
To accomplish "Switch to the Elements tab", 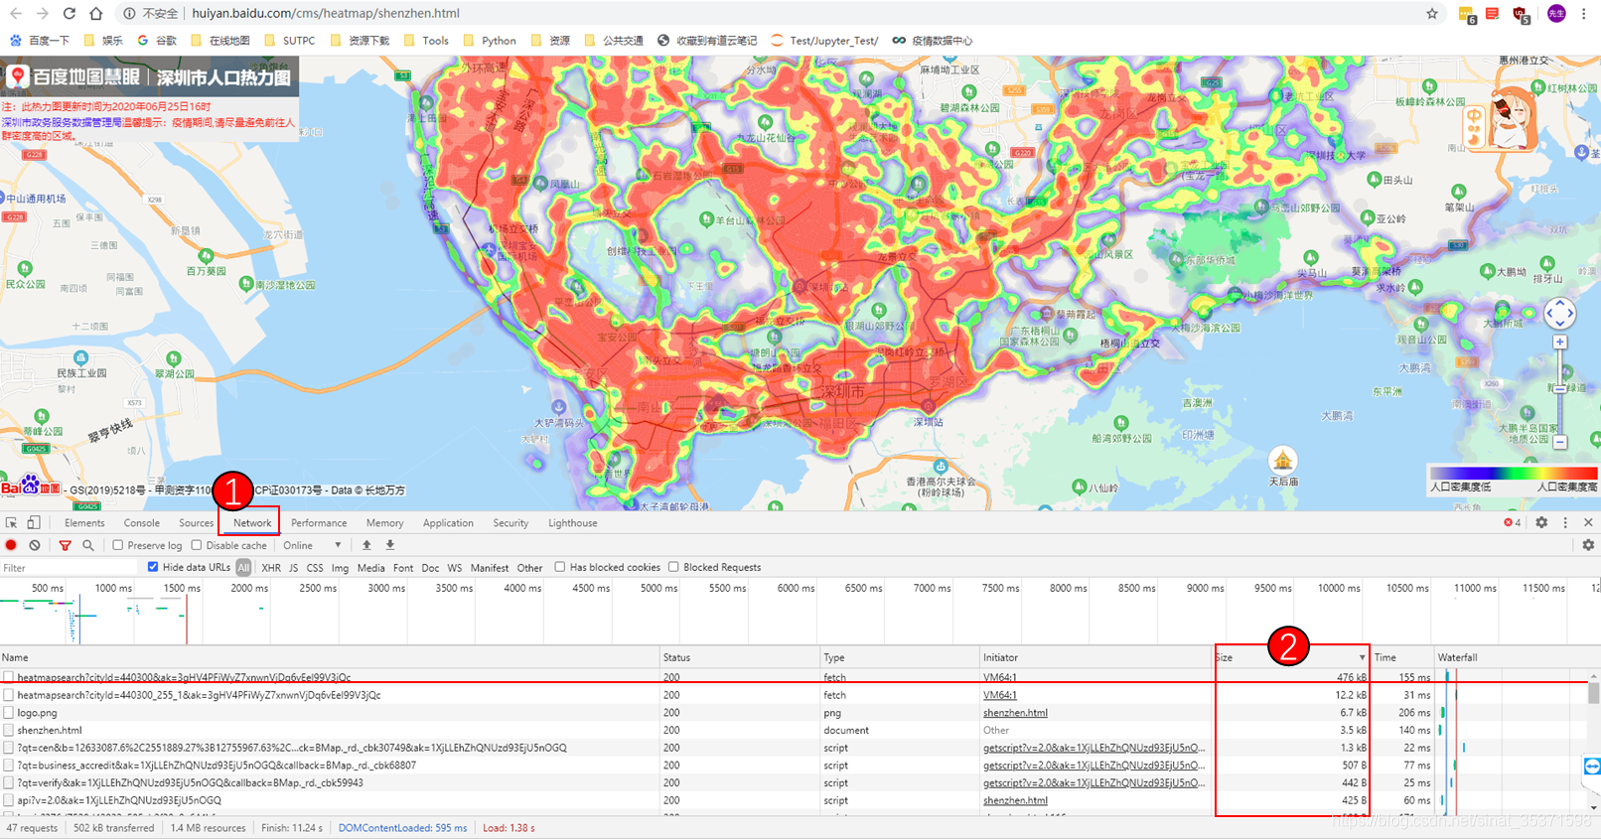I will (x=84, y=523).
